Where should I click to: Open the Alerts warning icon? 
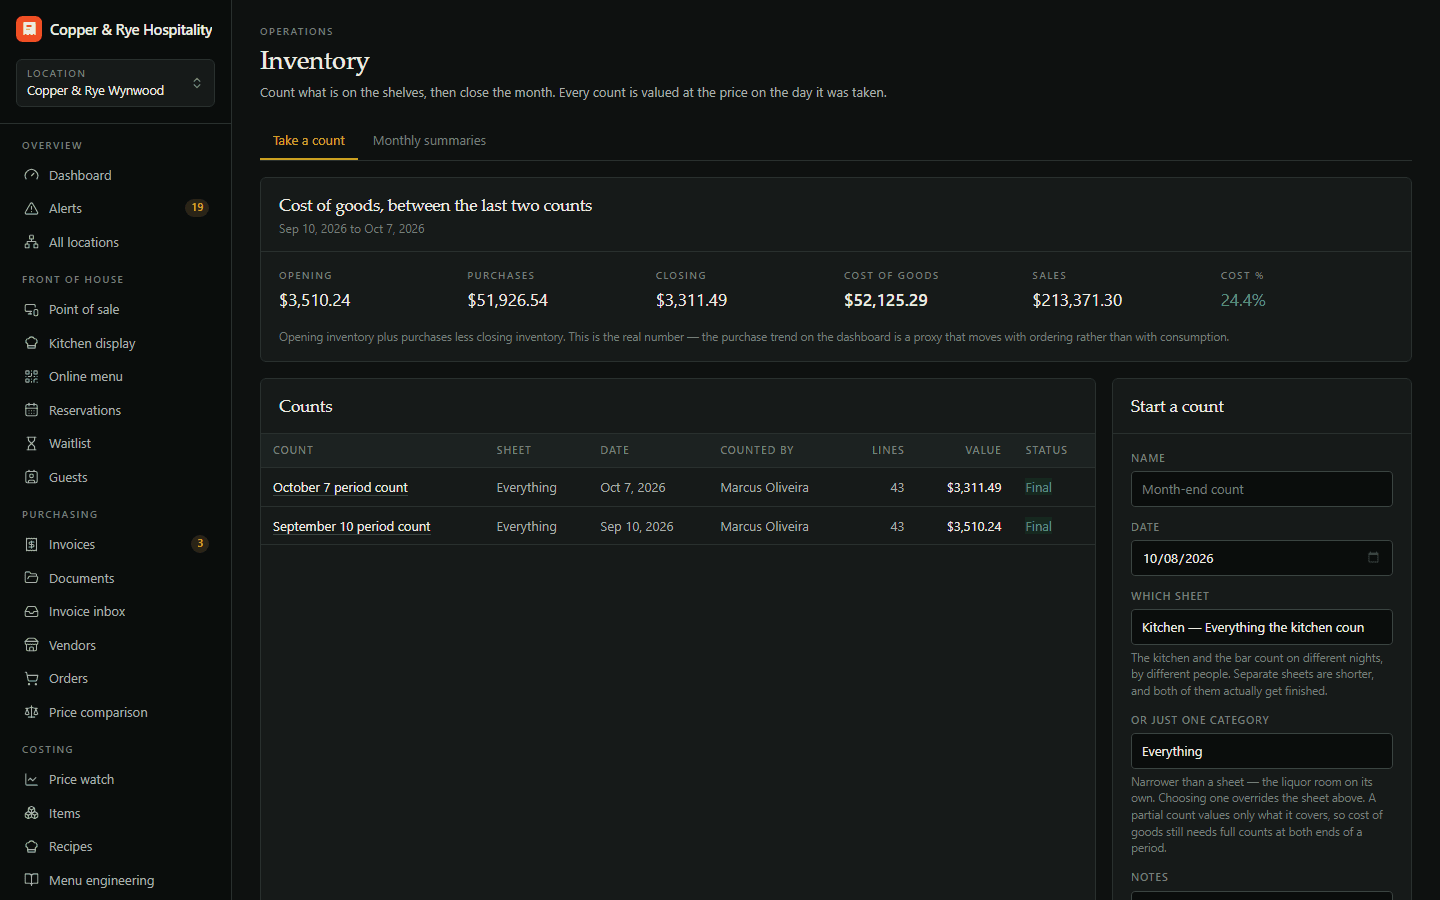click(31, 208)
